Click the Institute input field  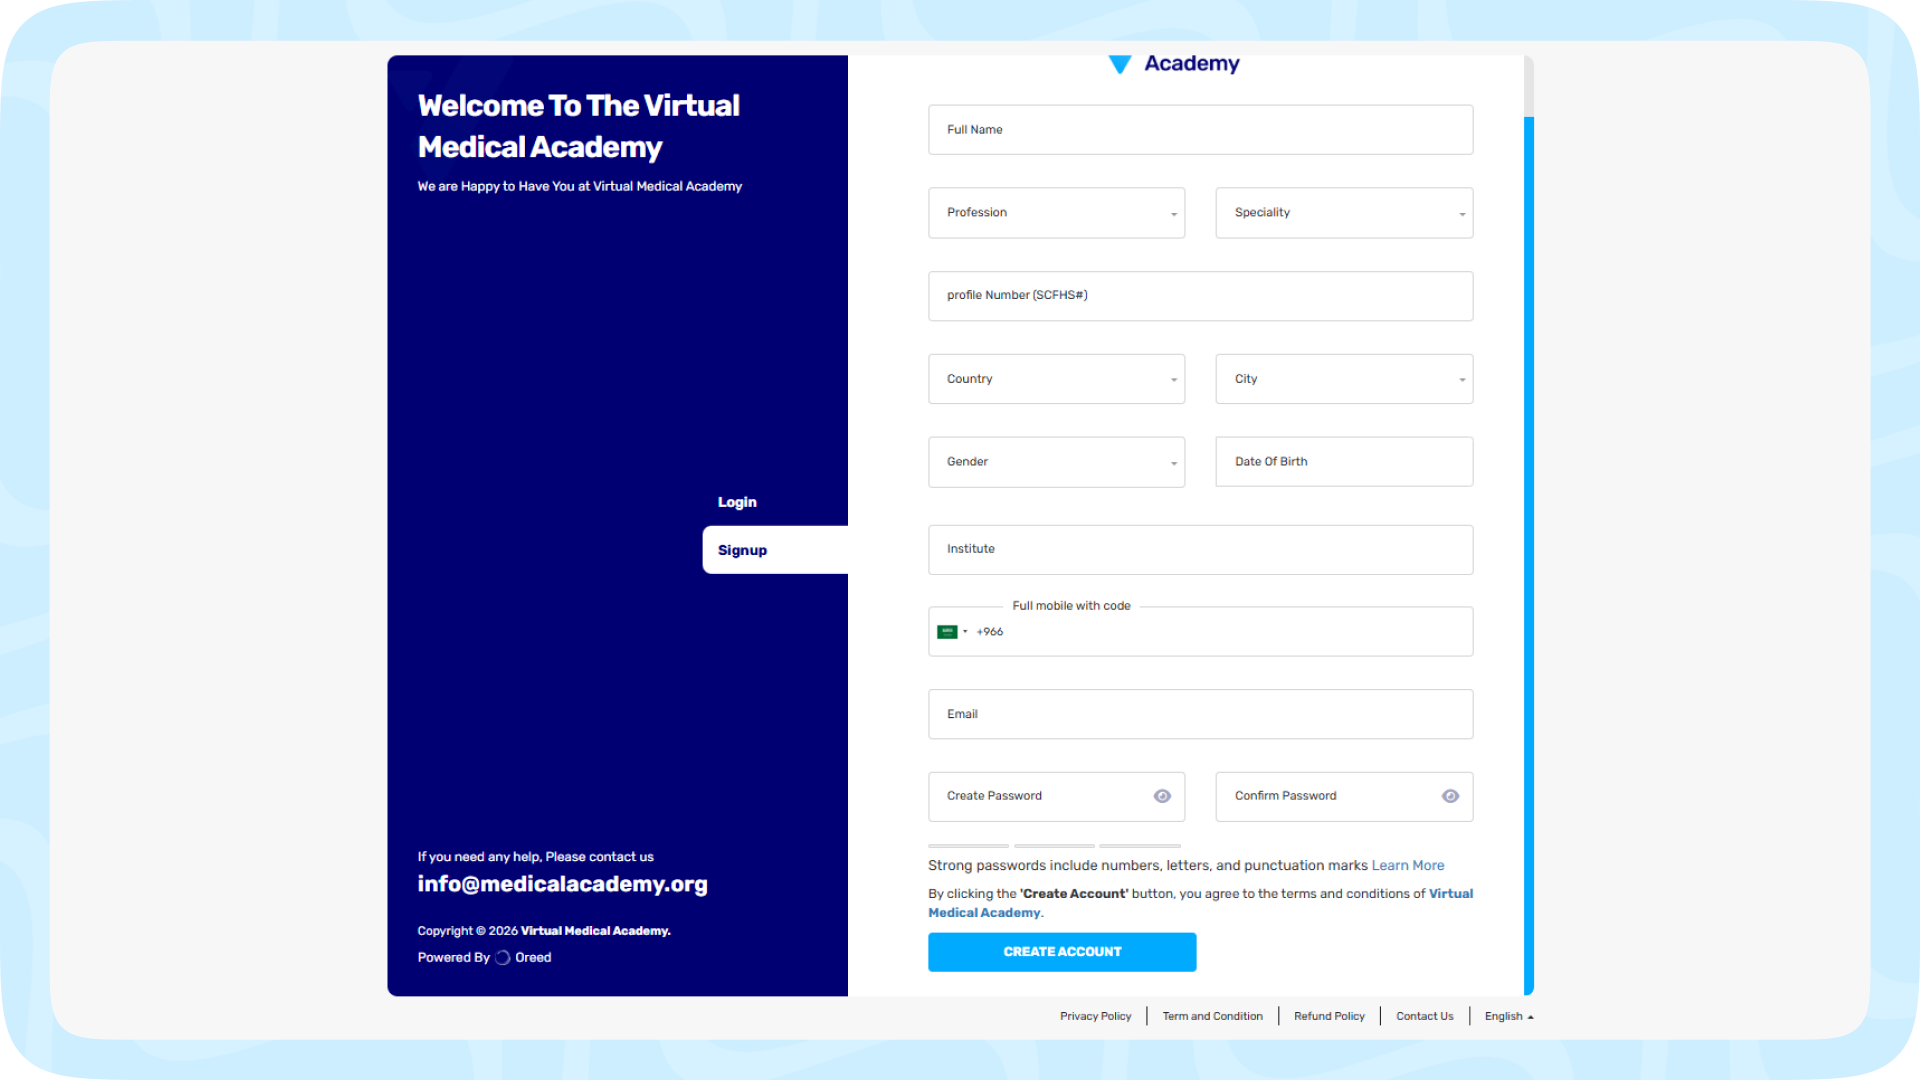(1200, 550)
